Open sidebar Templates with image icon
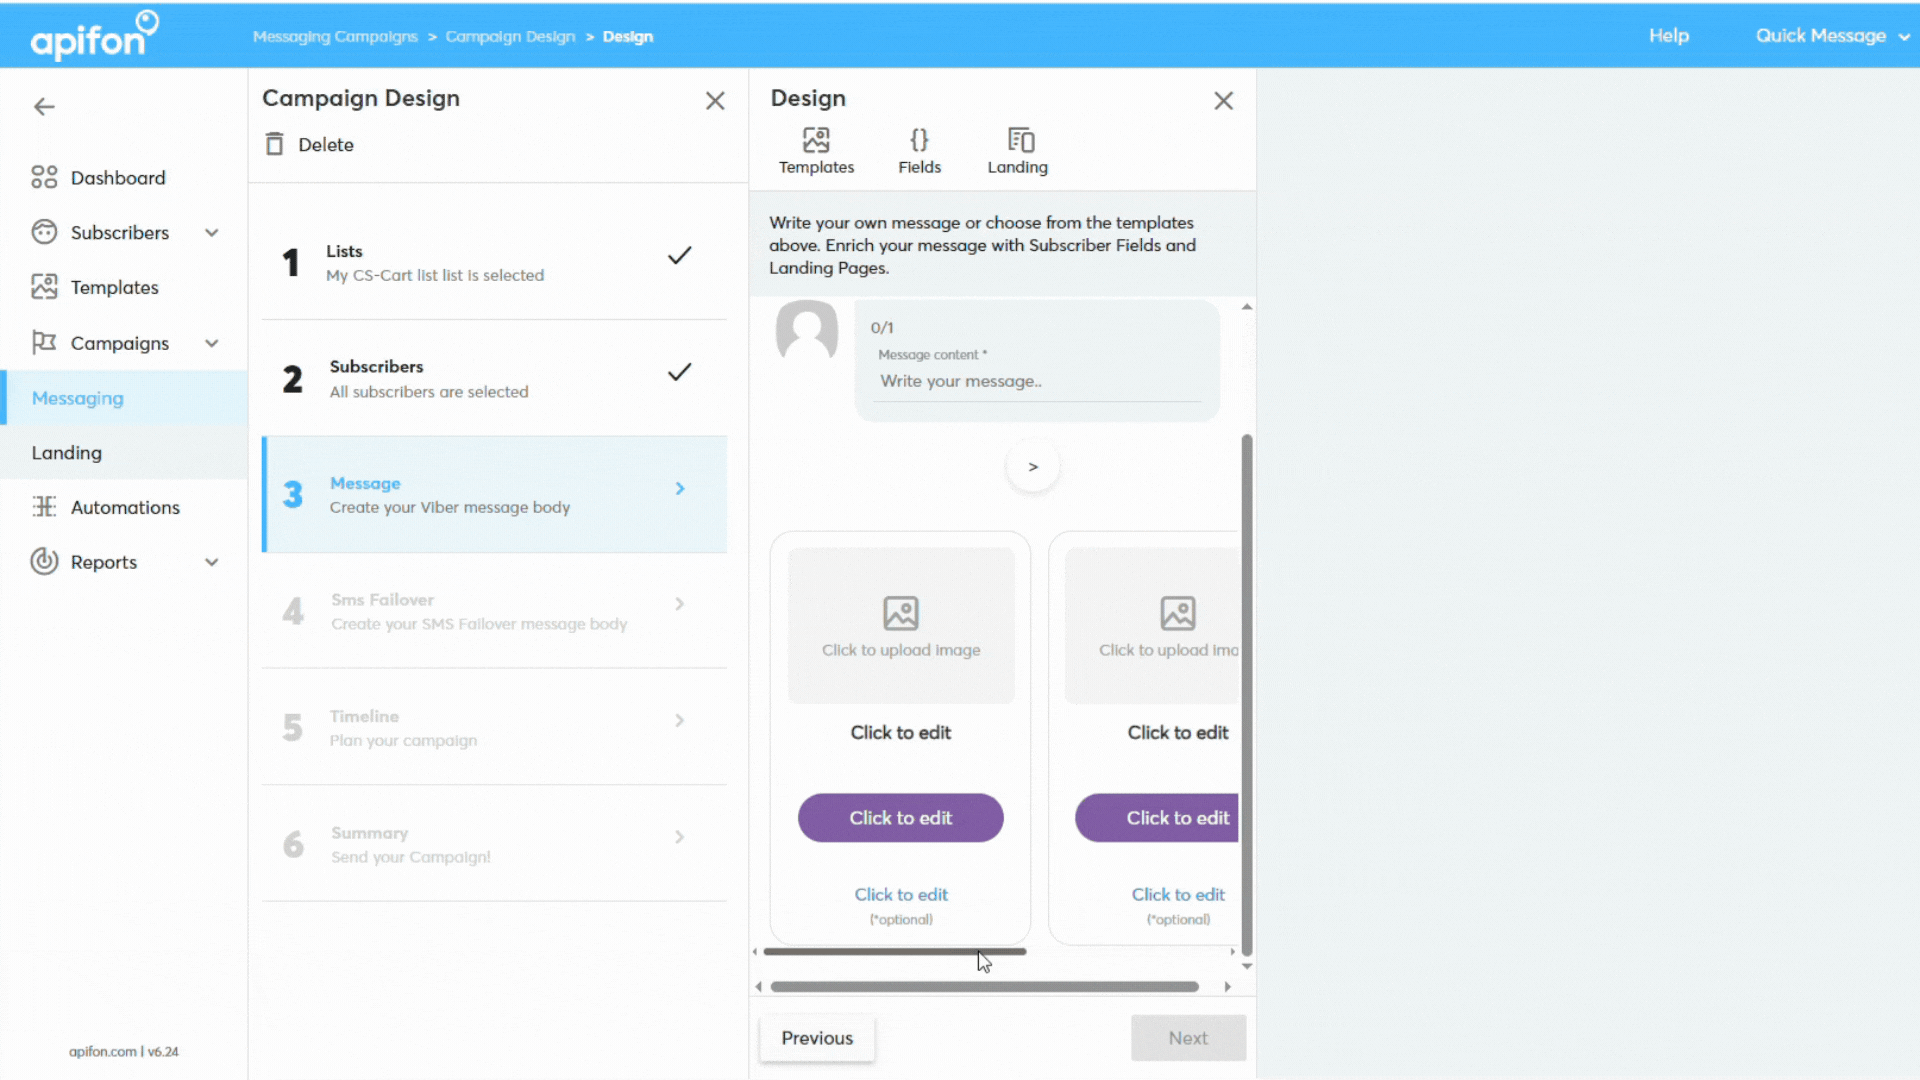The height and width of the screenshot is (1080, 1920). (x=114, y=288)
